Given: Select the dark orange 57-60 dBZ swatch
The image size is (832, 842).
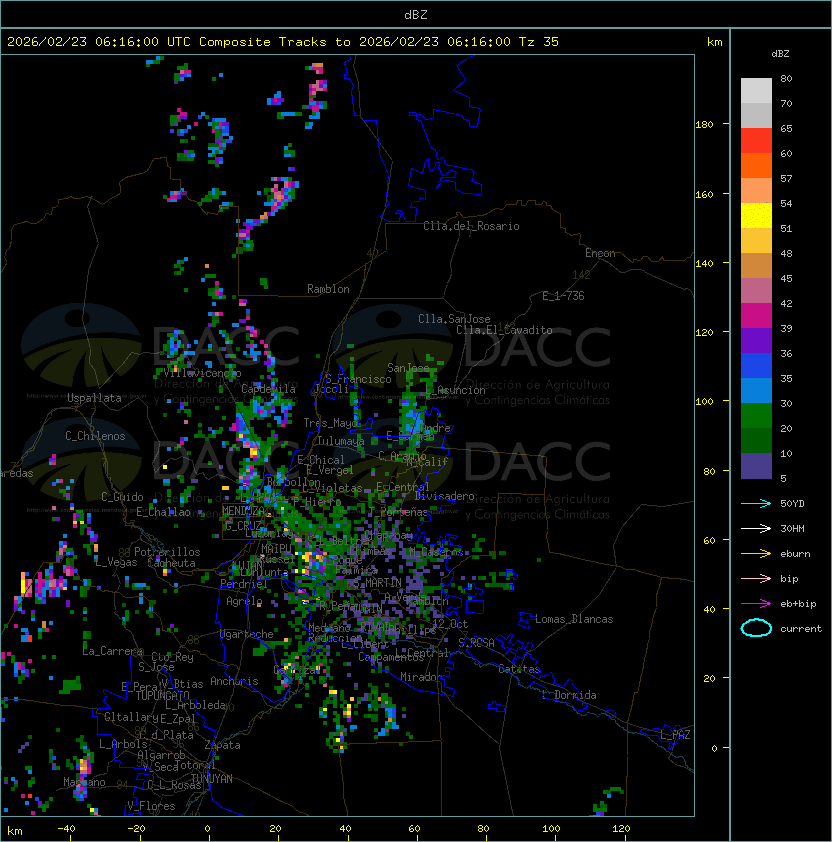Looking at the screenshot, I should [756, 166].
